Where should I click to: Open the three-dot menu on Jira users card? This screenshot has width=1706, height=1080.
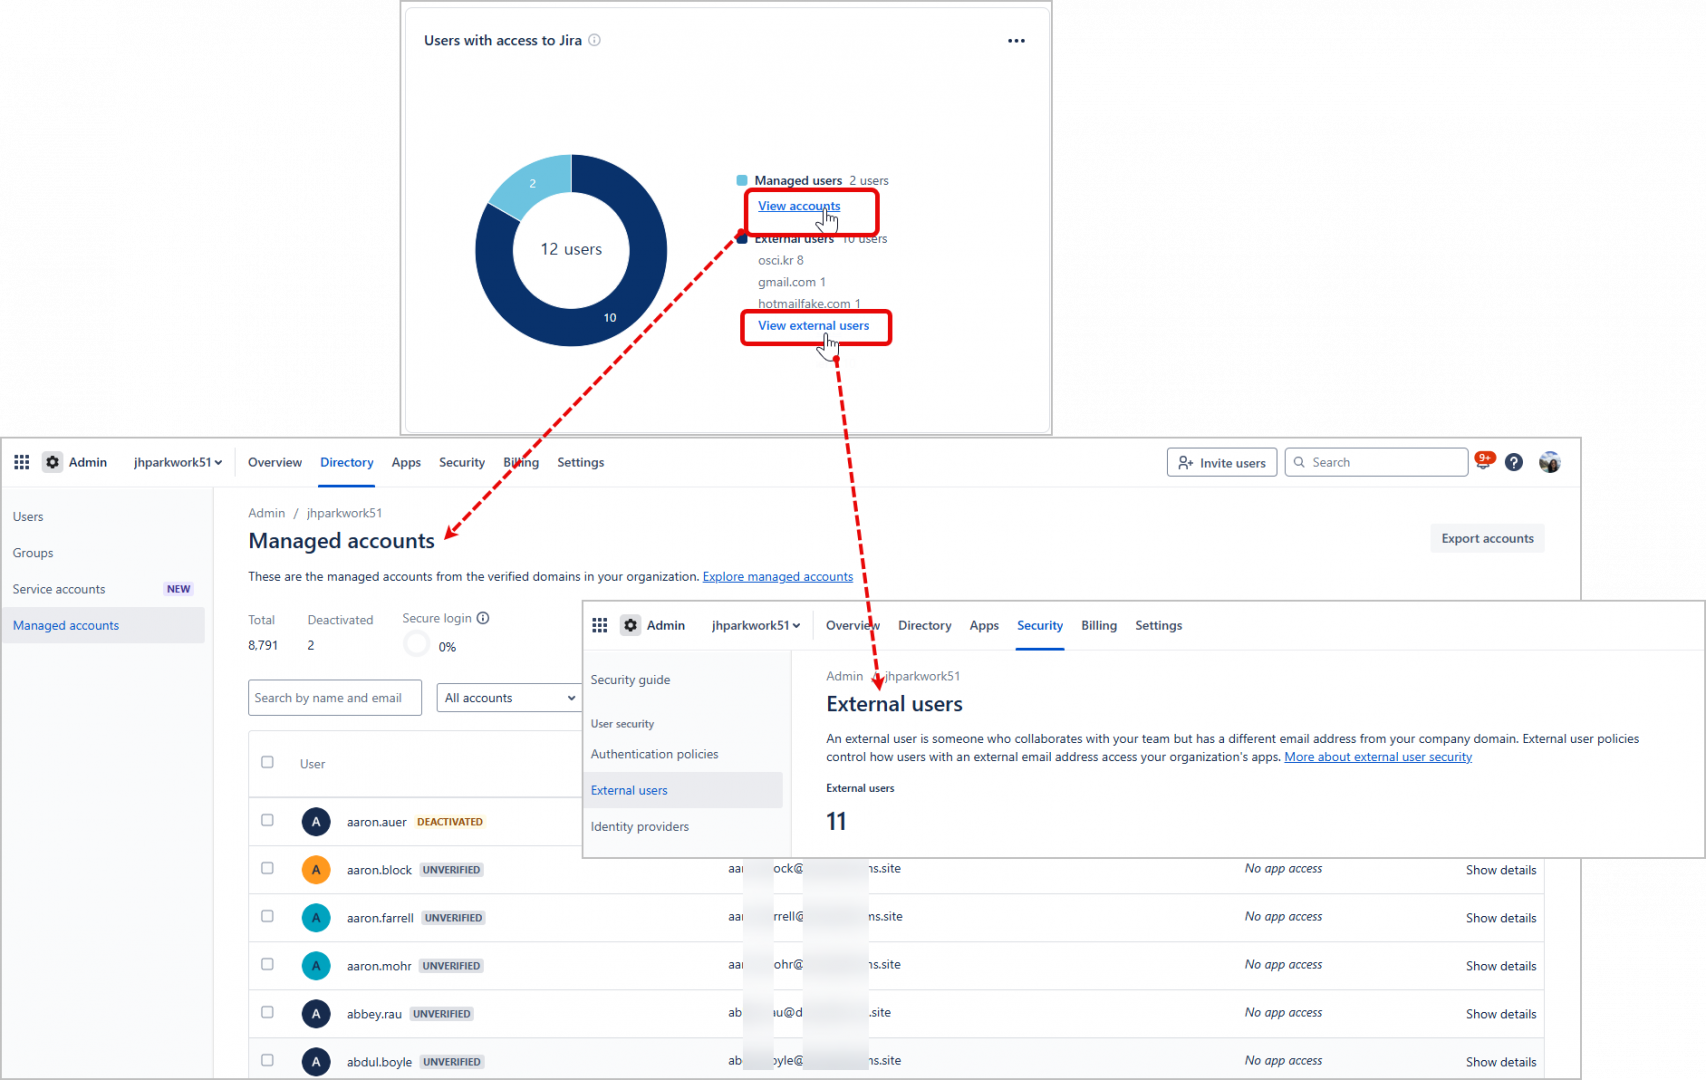[x=1016, y=41]
